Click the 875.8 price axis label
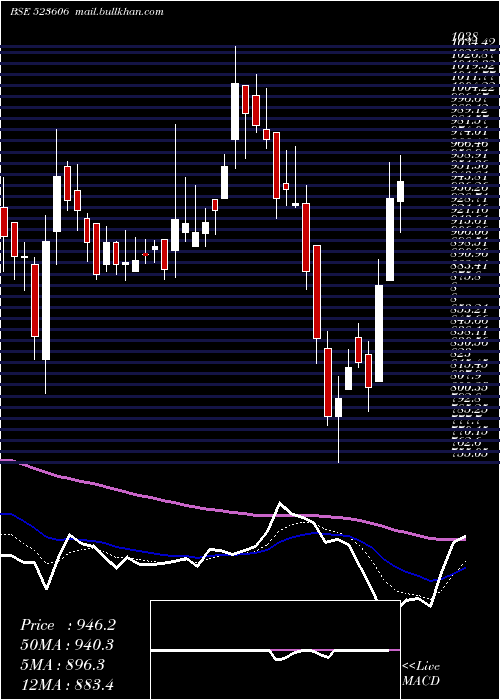The height and width of the screenshot is (700, 500). coord(467,277)
